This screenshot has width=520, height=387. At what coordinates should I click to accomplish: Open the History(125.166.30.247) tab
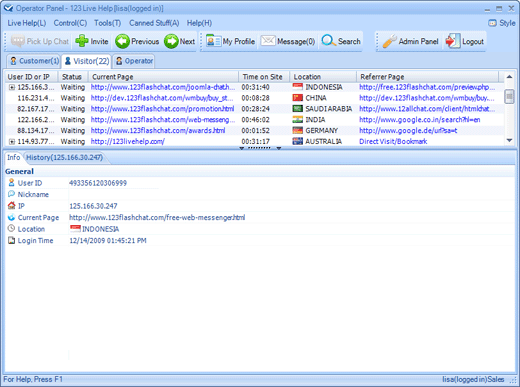pyautogui.click(x=65, y=157)
